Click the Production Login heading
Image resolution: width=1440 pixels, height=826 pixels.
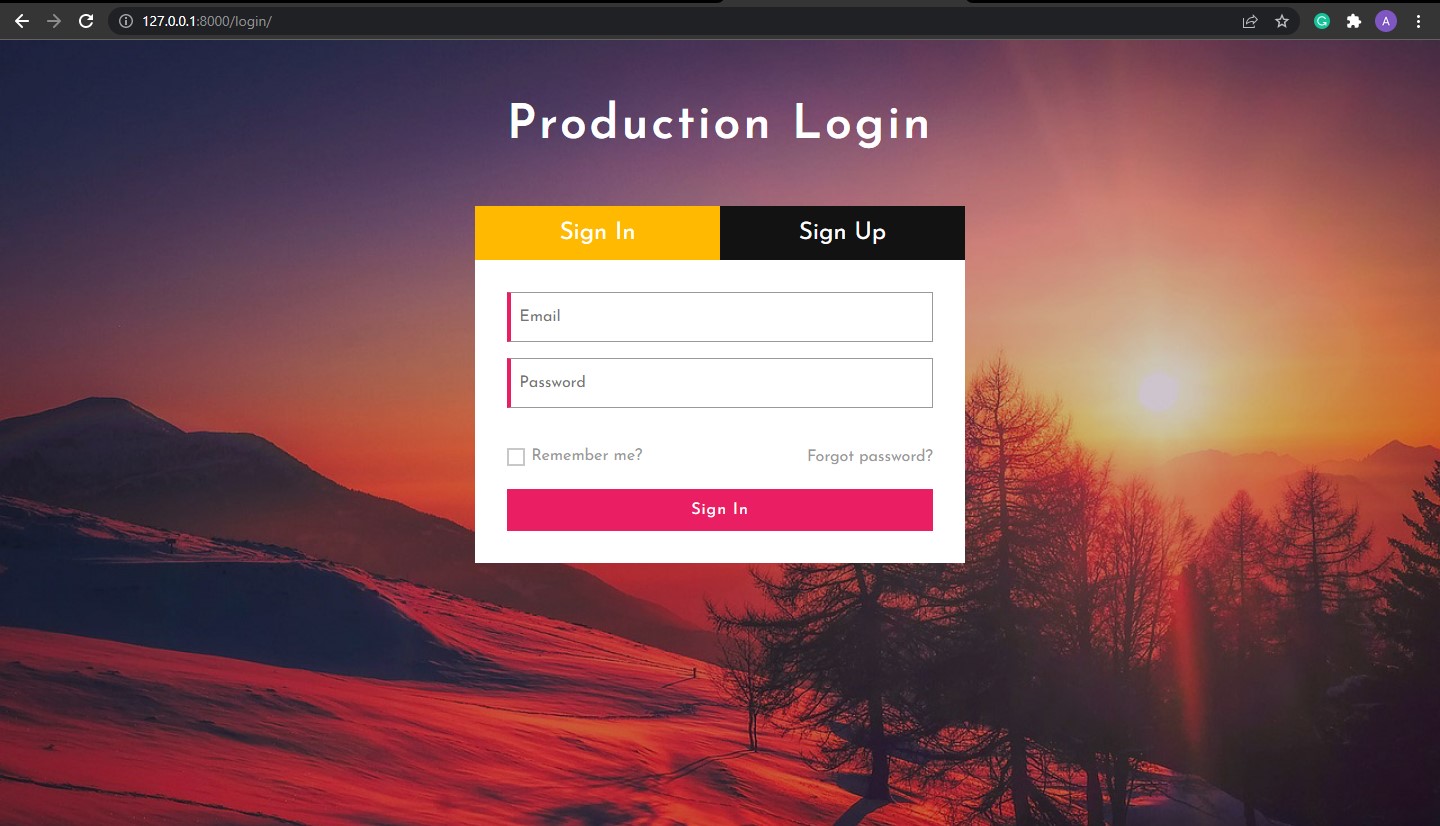(719, 125)
